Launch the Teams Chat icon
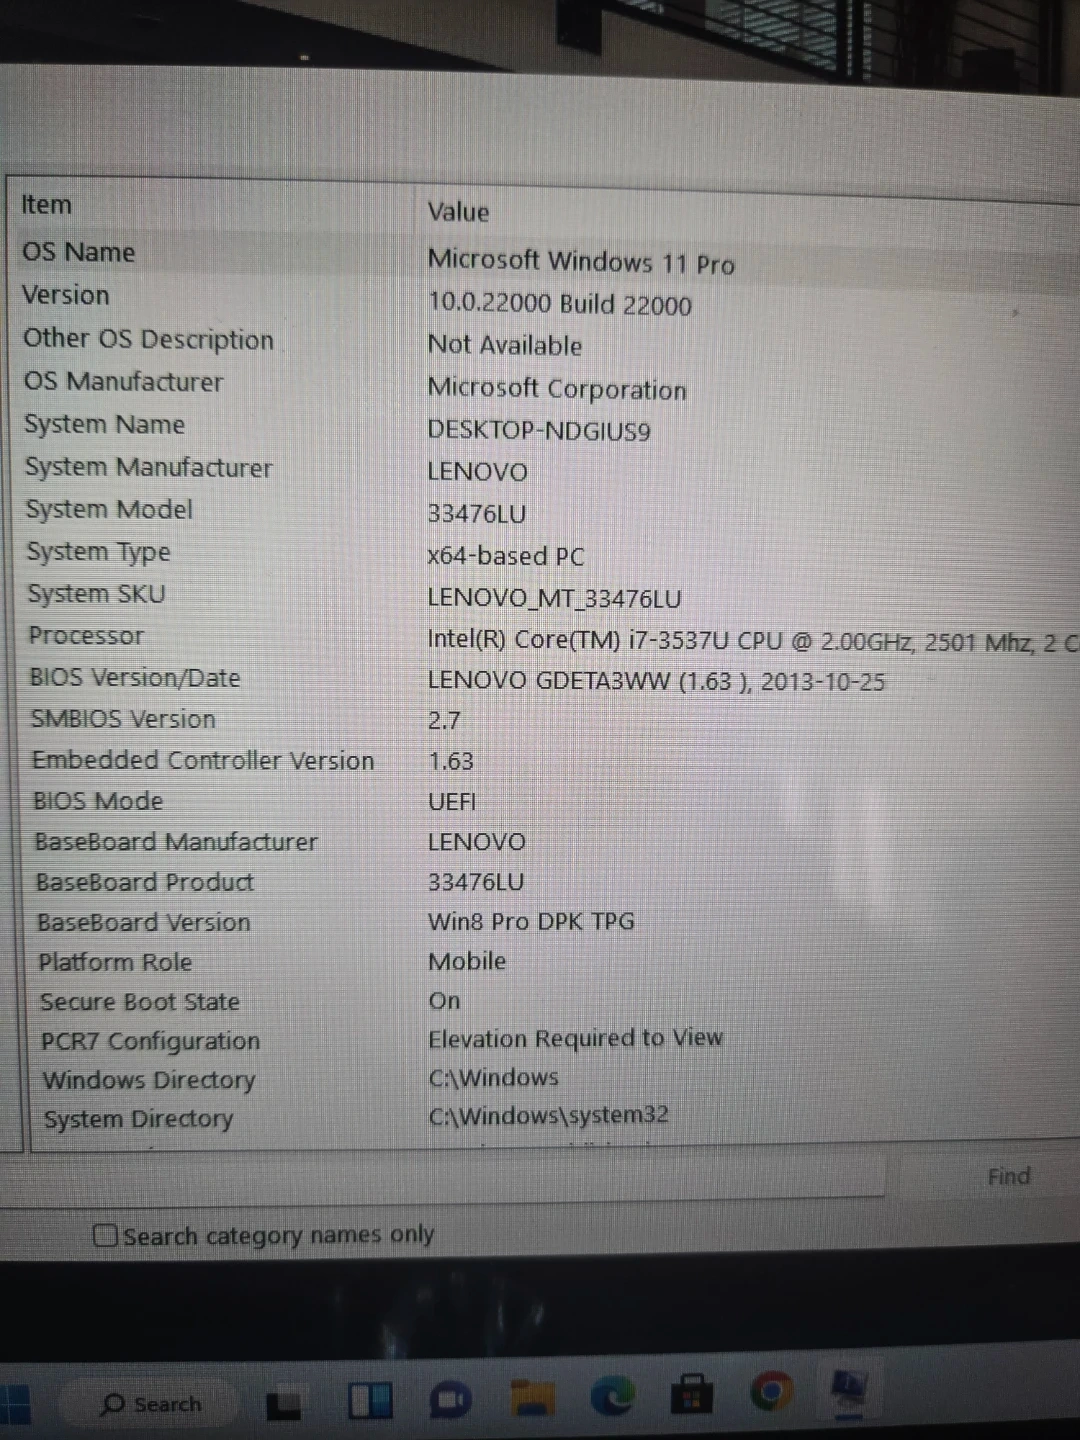 450,1400
